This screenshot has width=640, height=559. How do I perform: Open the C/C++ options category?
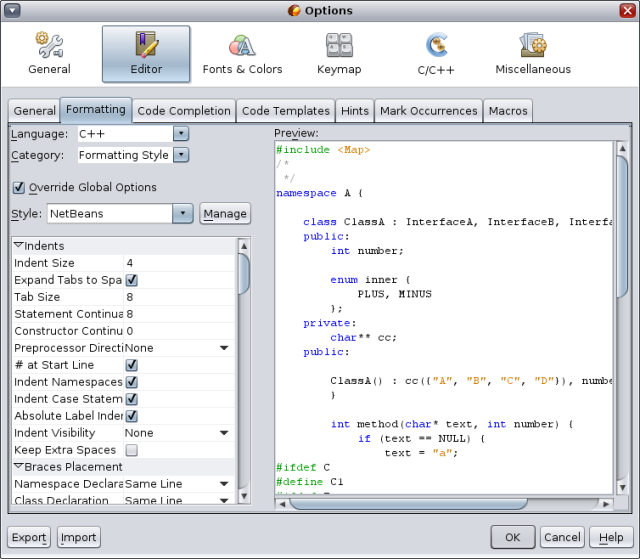tap(436, 54)
